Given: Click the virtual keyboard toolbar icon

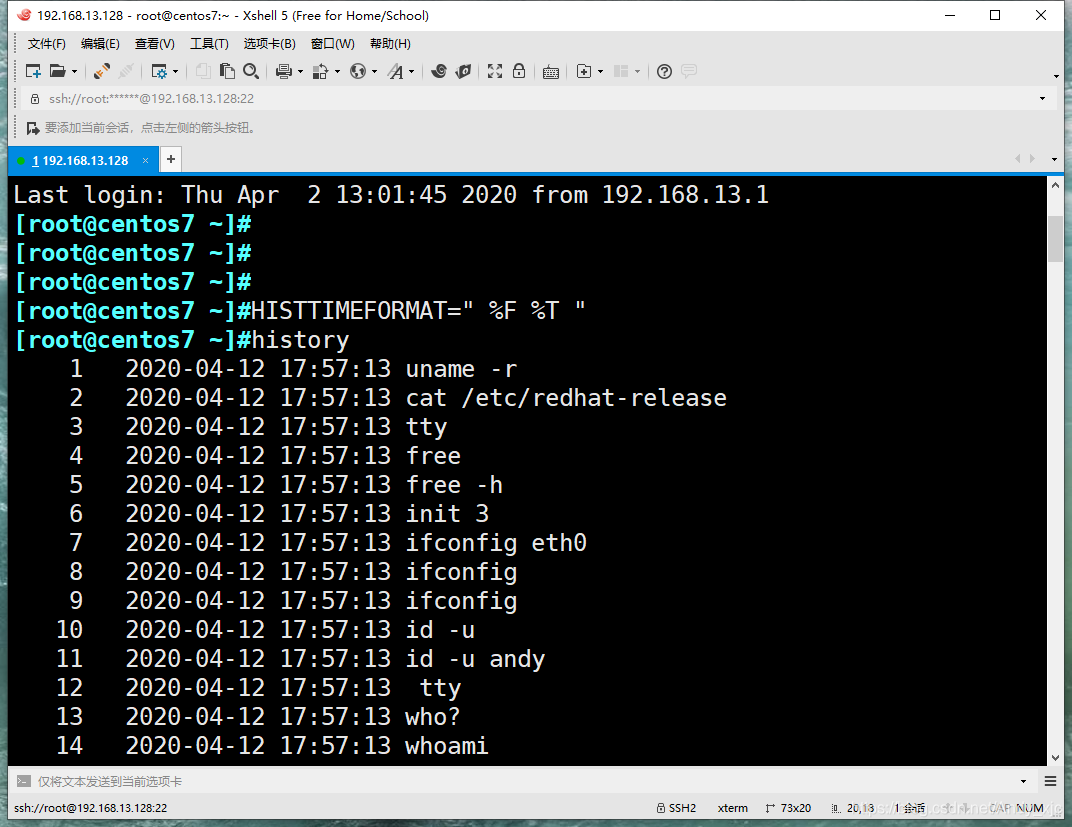Looking at the screenshot, I should 551,72.
